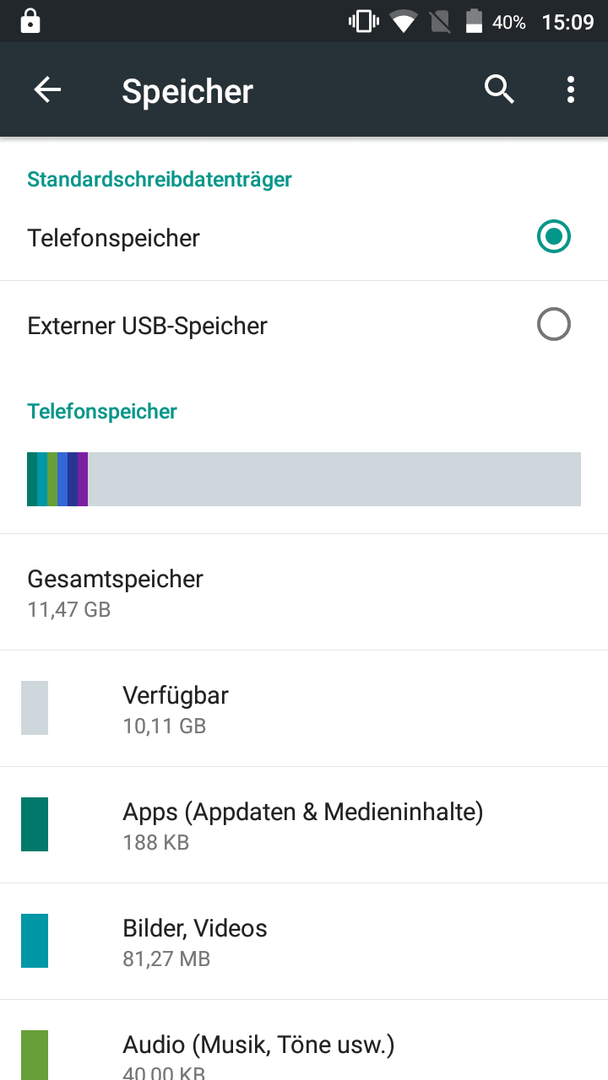Tap the dark green Apps color swatch
Screen dimensions: 608x1080
coord(34,824)
